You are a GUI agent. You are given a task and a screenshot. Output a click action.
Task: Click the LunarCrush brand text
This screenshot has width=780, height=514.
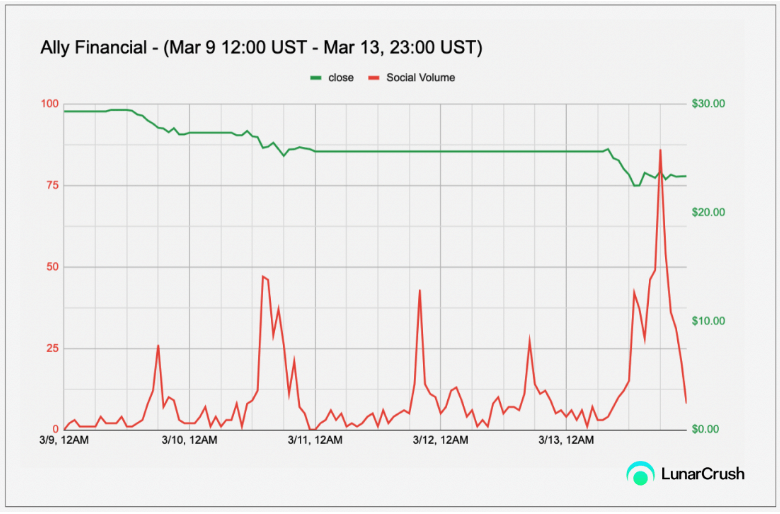tap(702, 474)
